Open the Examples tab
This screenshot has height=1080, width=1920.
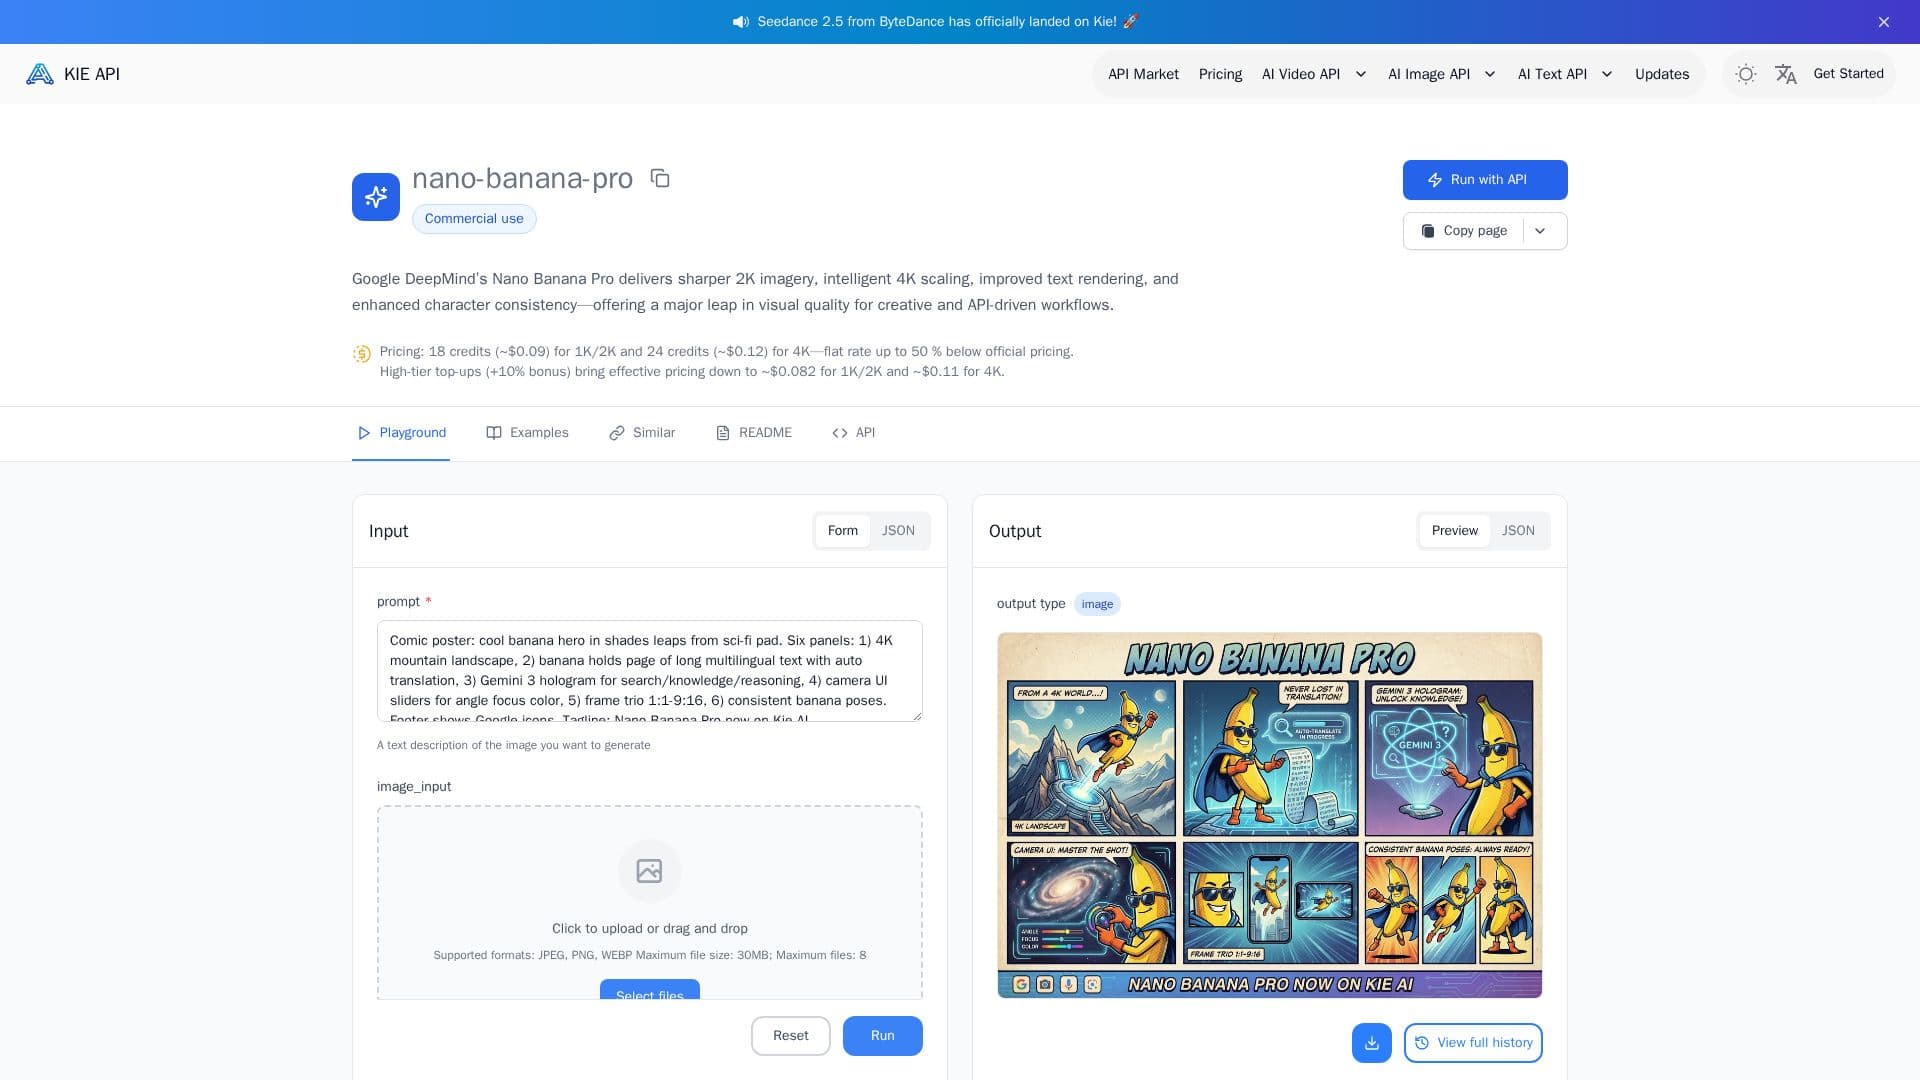coord(527,433)
